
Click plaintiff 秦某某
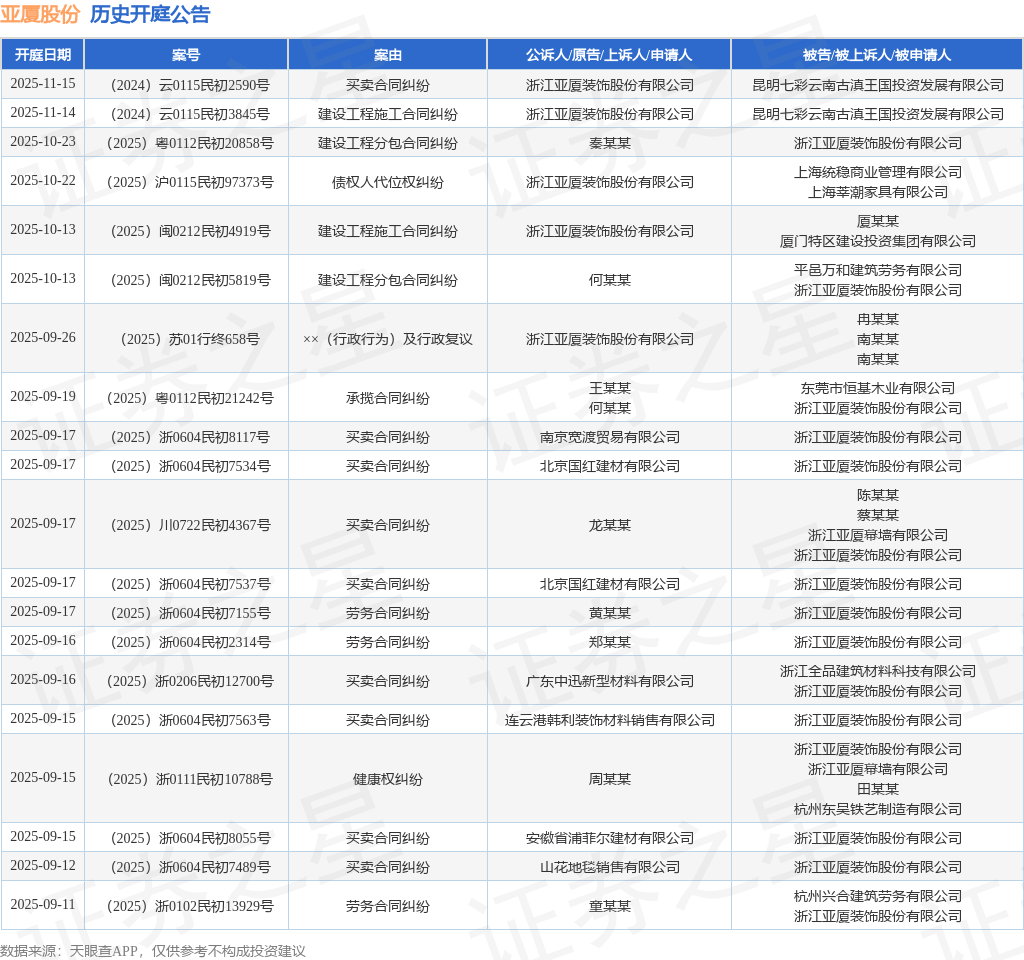[x=609, y=143]
